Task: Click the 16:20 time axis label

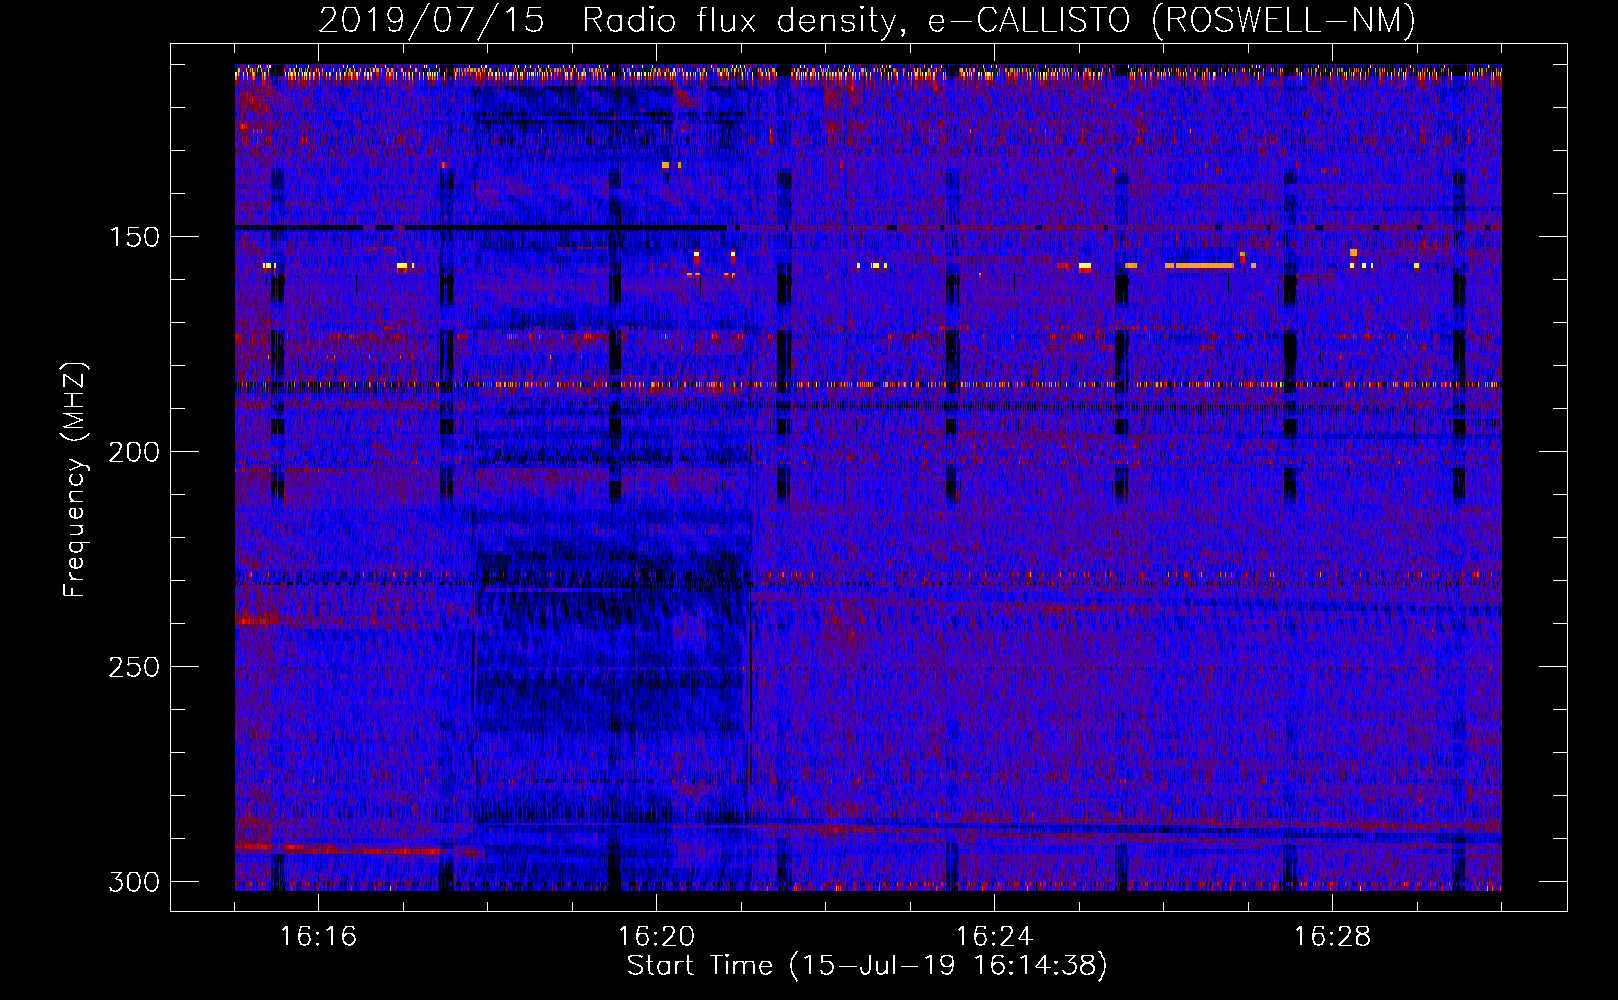Action: point(656,937)
